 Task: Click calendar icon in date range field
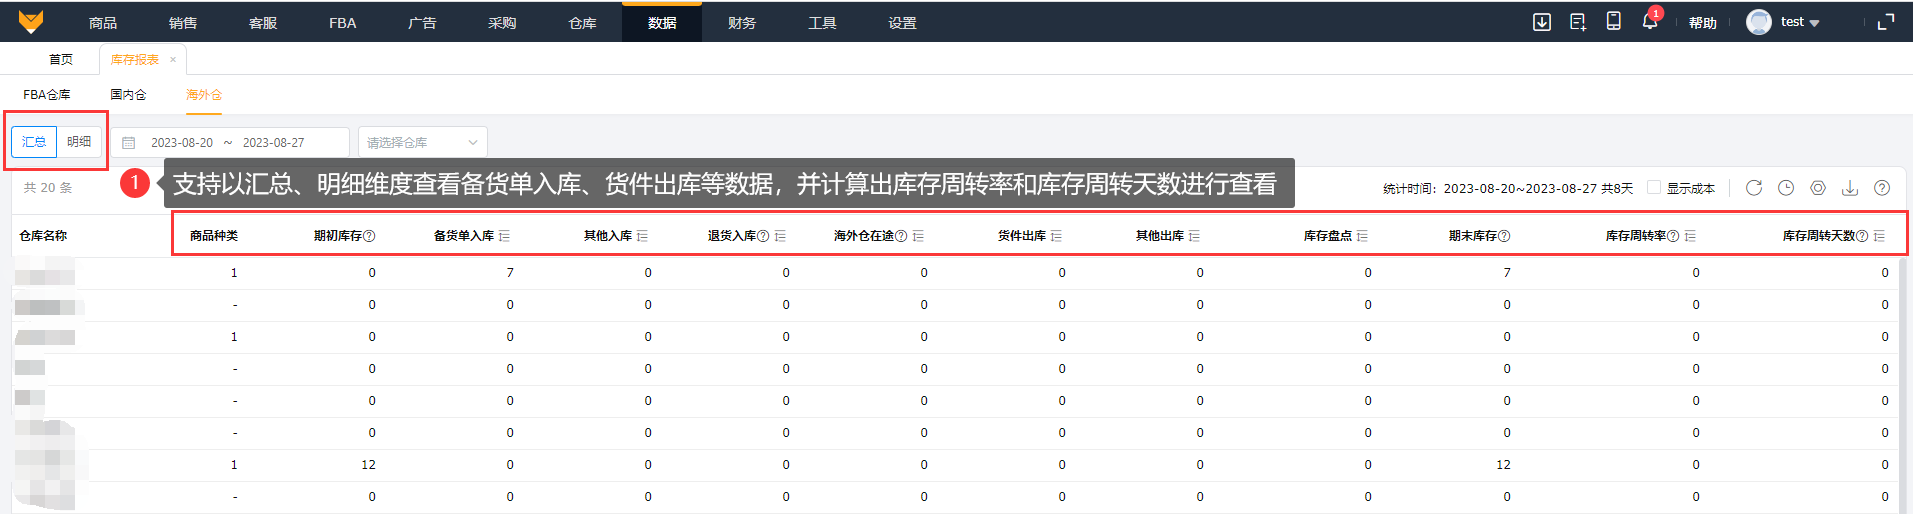pyautogui.click(x=129, y=143)
